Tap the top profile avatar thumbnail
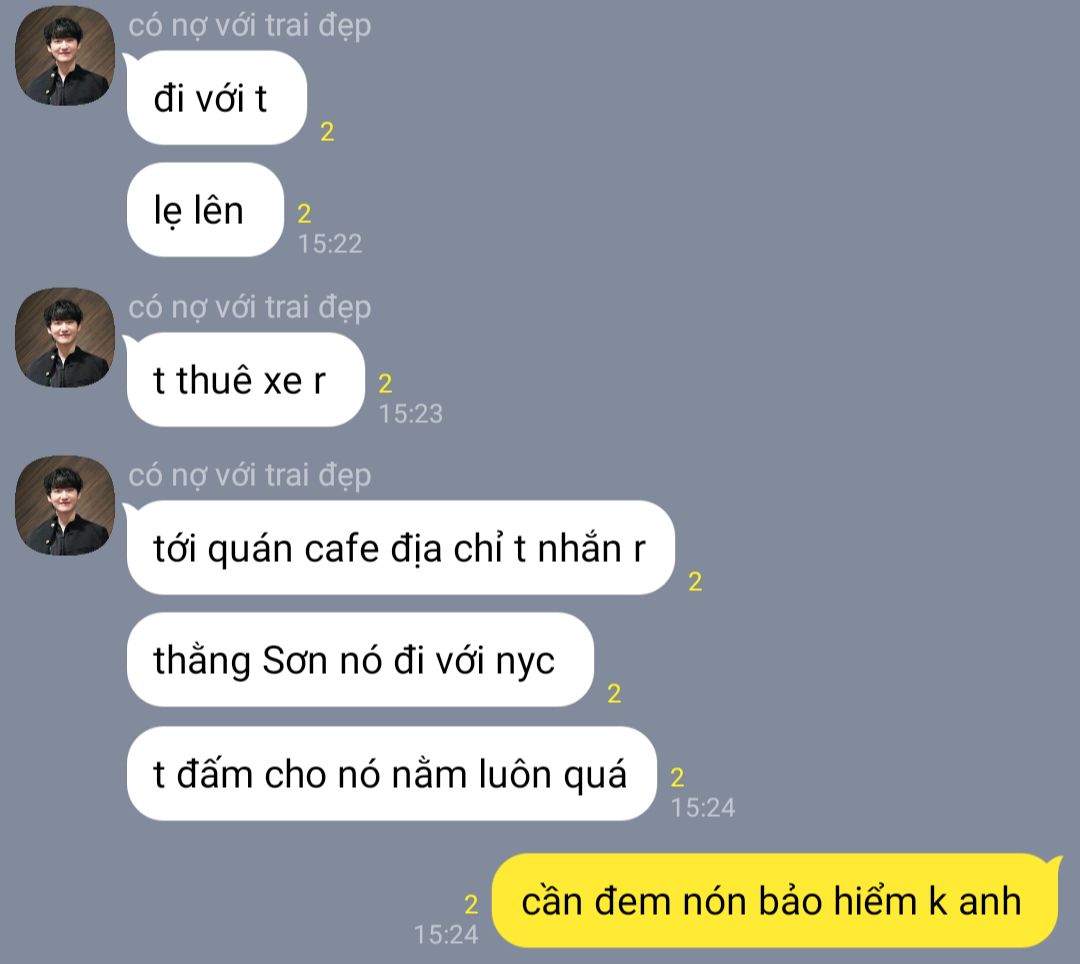Screen dimensions: 1080x964 [65, 56]
